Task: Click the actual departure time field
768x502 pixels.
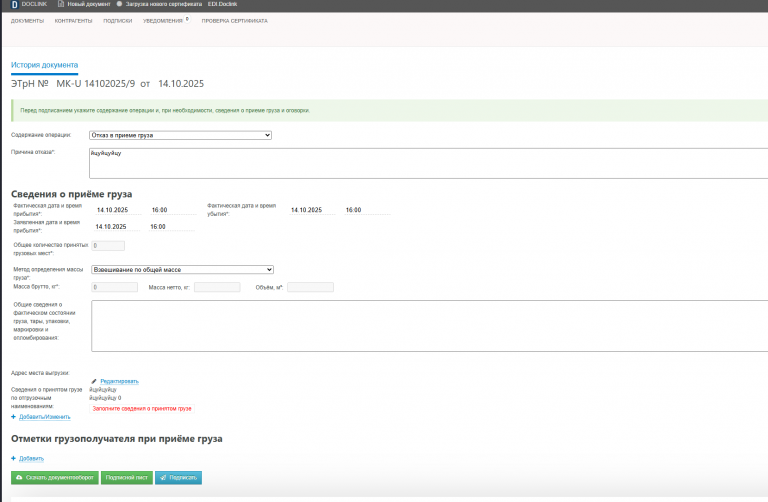Action: click(x=367, y=210)
